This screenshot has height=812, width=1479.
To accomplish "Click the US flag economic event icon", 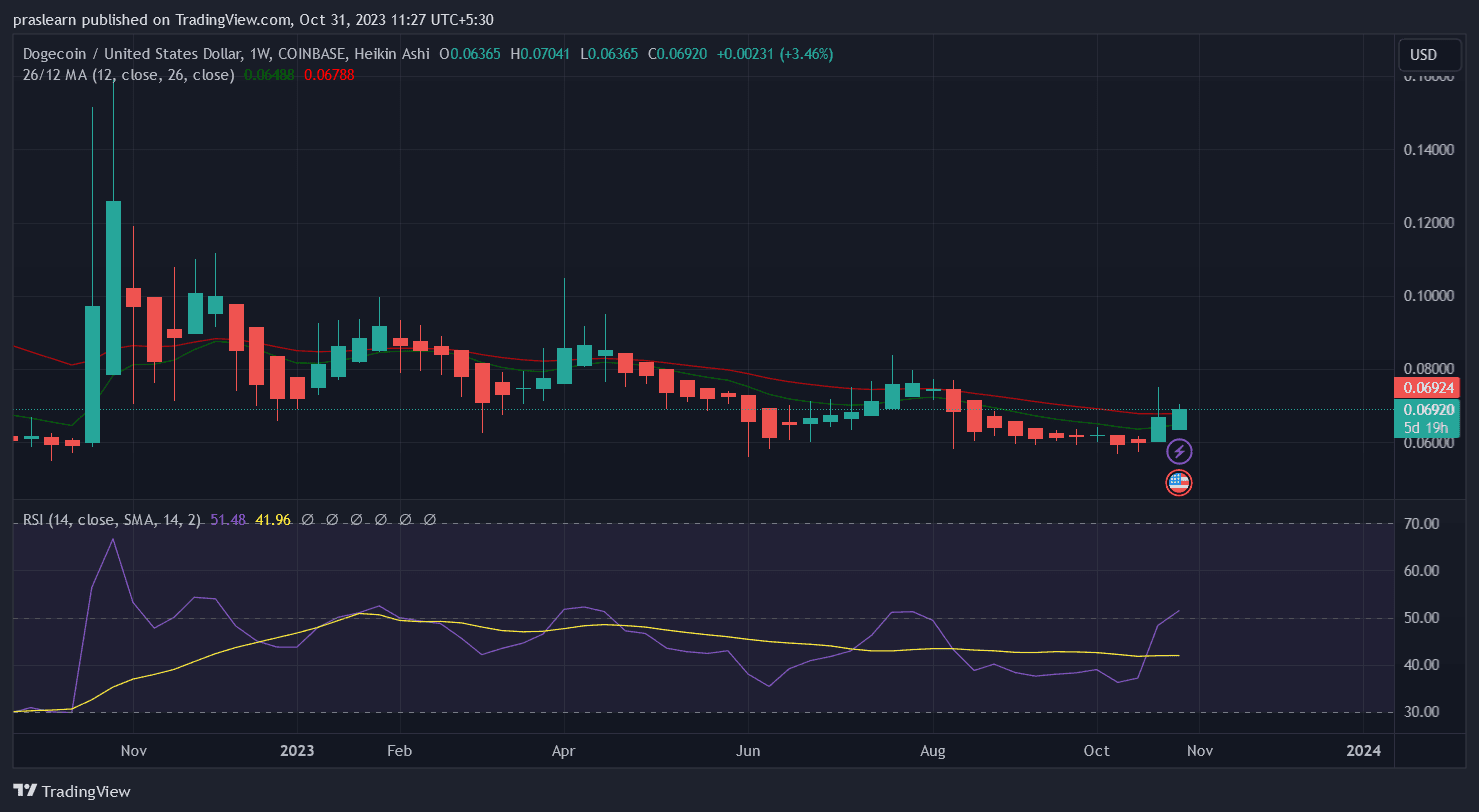I will click(x=1179, y=483).
